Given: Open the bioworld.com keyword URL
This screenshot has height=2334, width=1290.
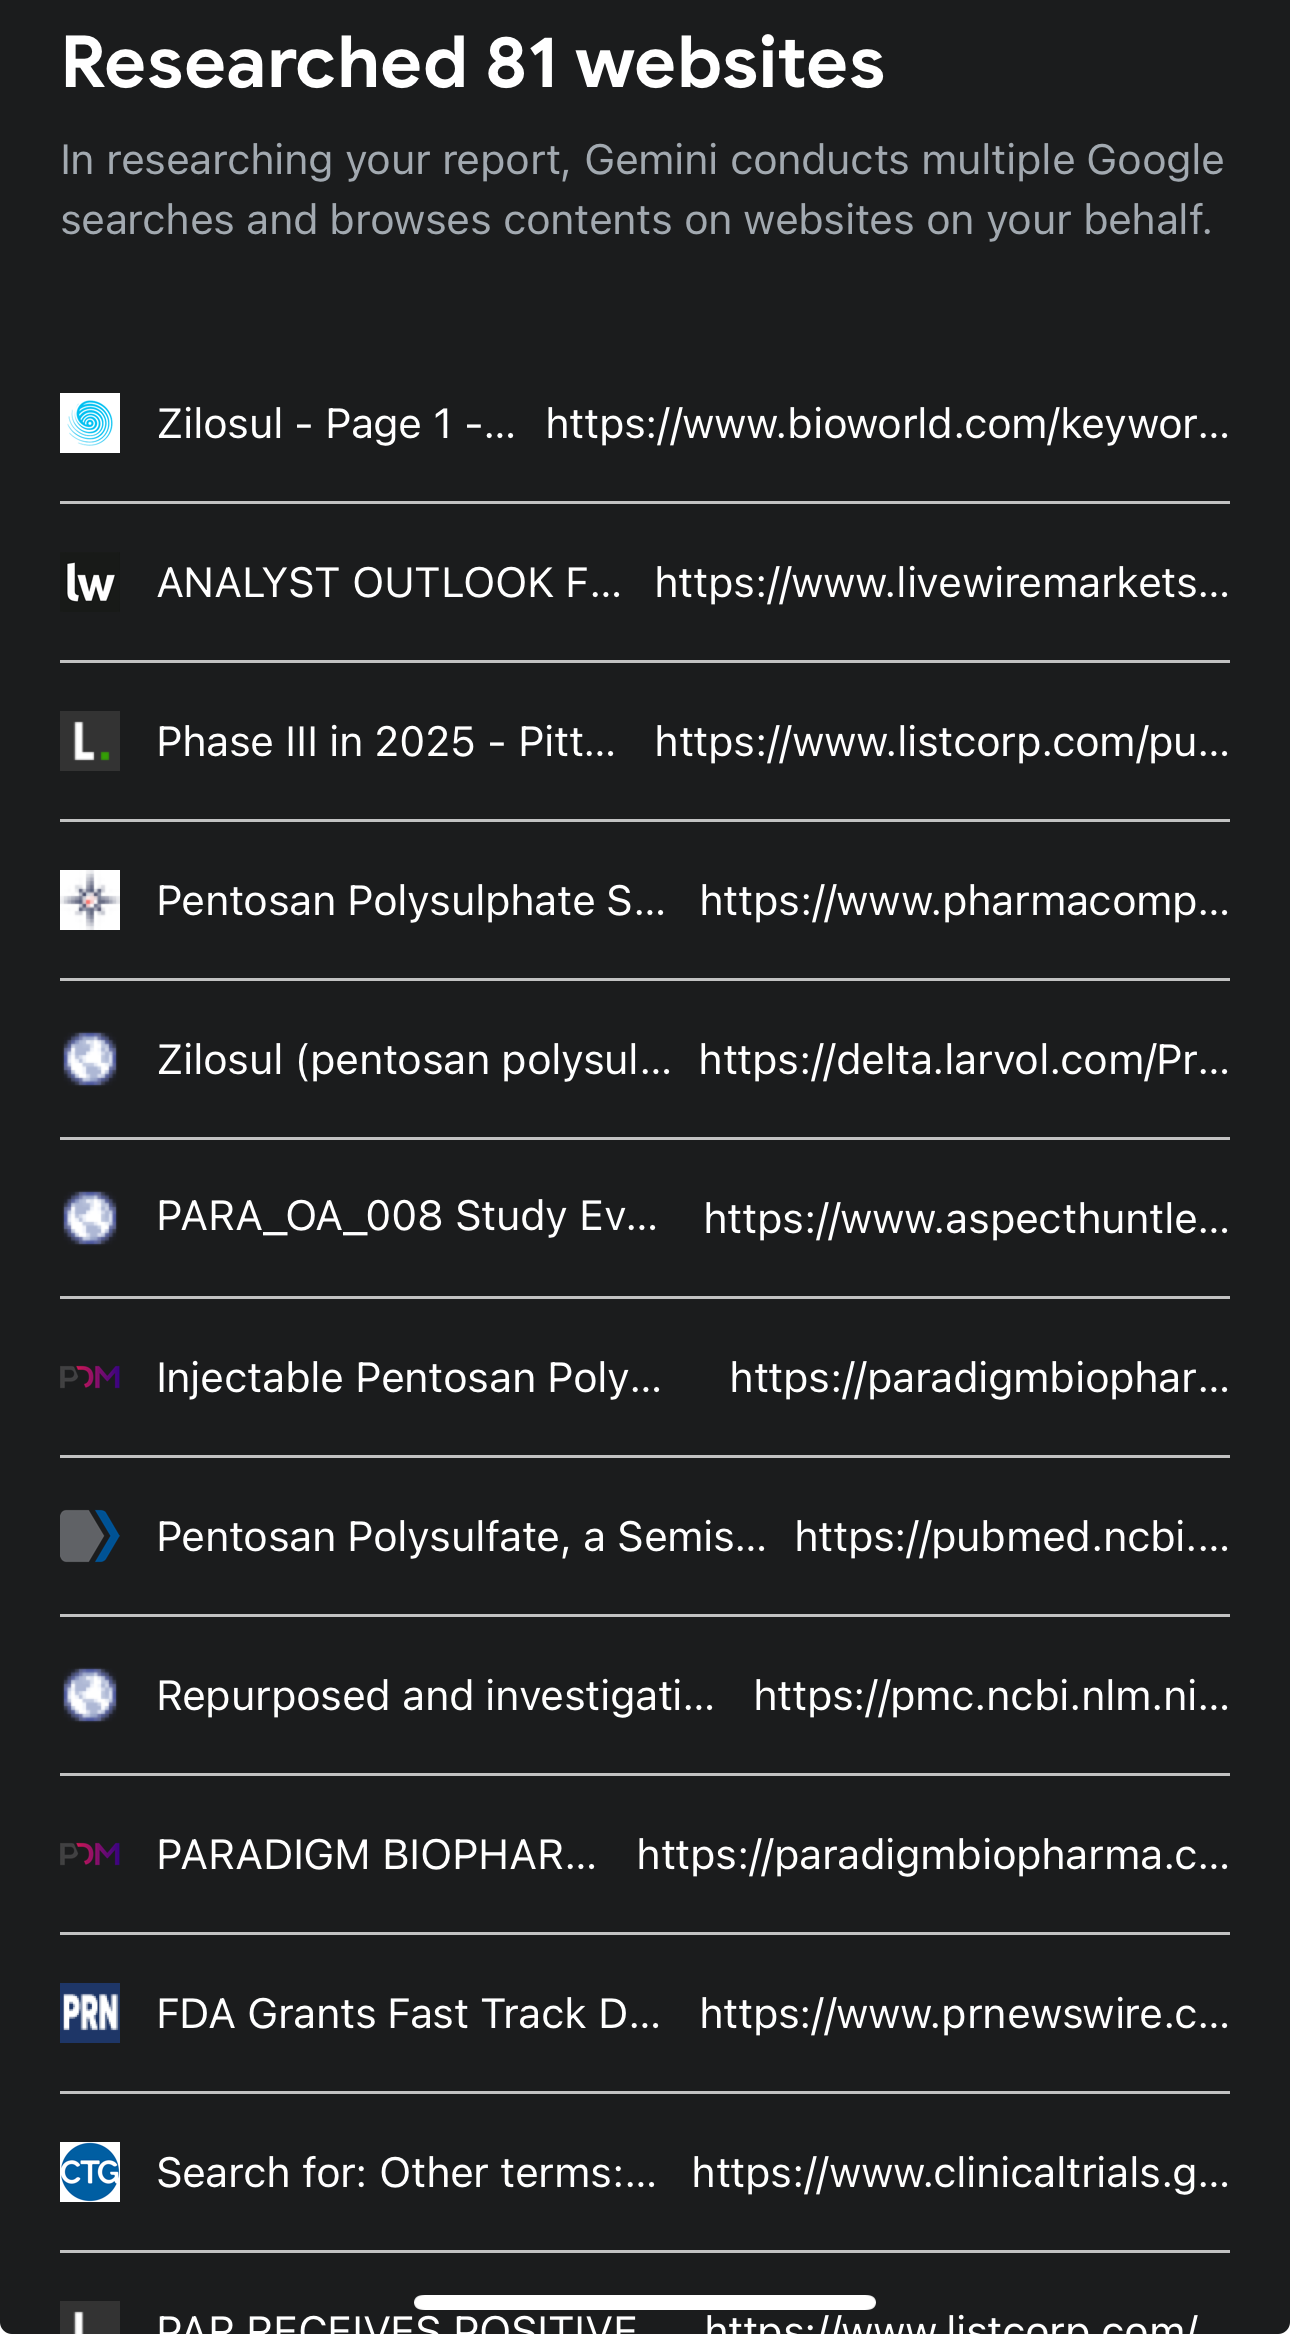Looking at the screenshot, I should pos(887,424).
